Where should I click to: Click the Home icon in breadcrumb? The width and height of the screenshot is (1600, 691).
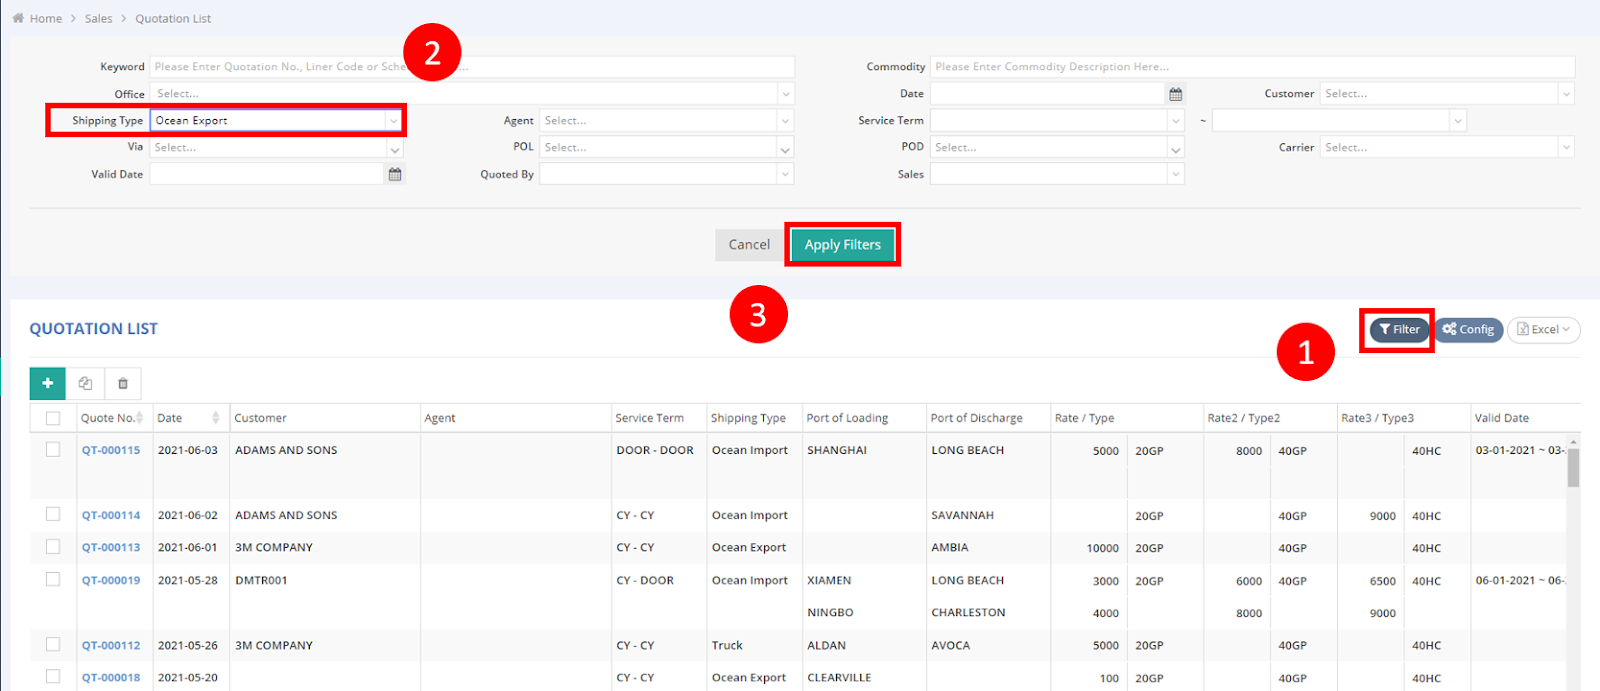pos(18,18)
